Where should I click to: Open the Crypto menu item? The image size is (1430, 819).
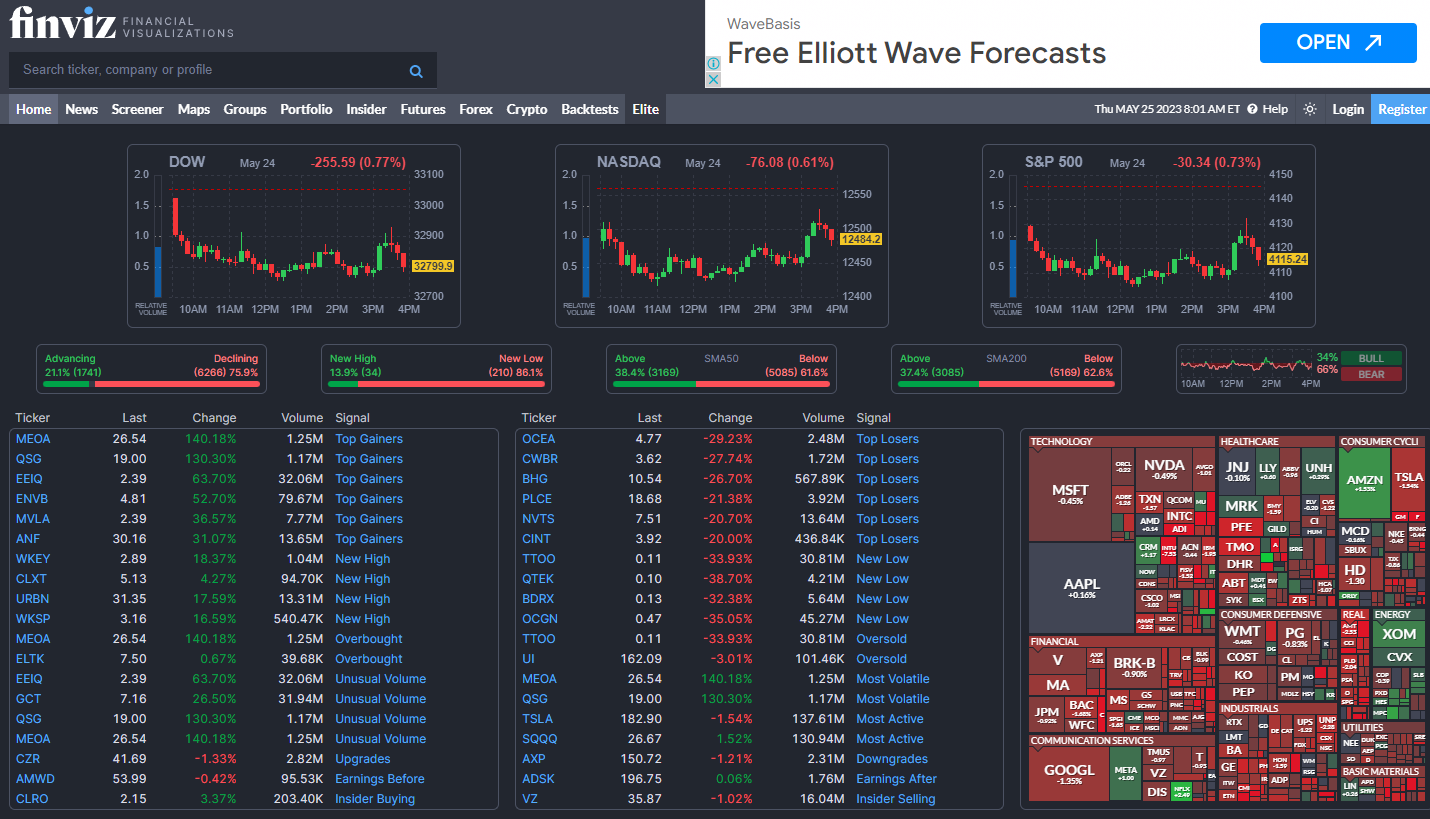tap(527, 109)
